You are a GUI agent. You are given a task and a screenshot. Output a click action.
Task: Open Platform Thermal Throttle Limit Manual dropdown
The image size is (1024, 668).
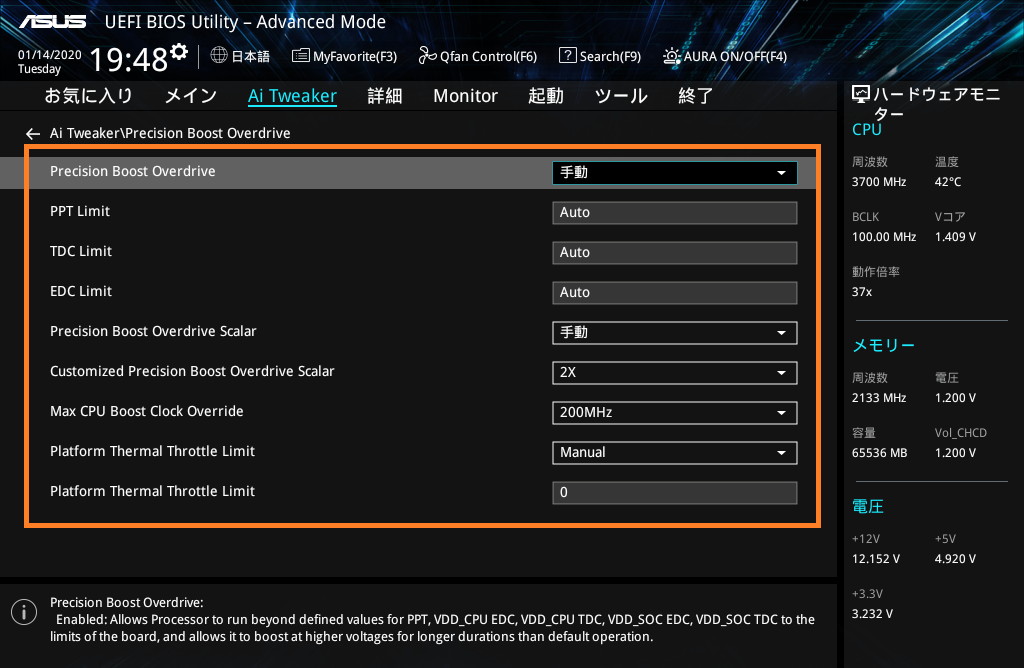point(675,453)
